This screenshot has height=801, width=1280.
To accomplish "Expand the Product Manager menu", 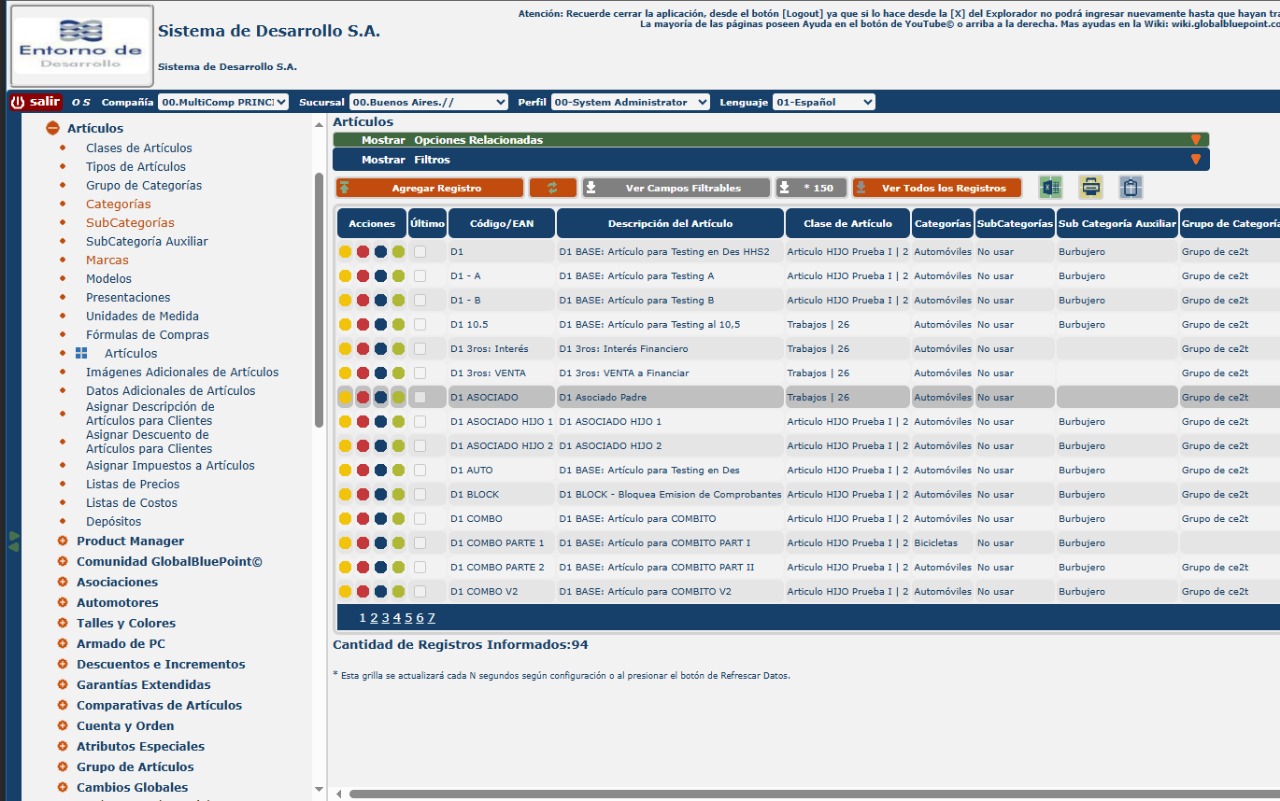I will coord(62,541).
